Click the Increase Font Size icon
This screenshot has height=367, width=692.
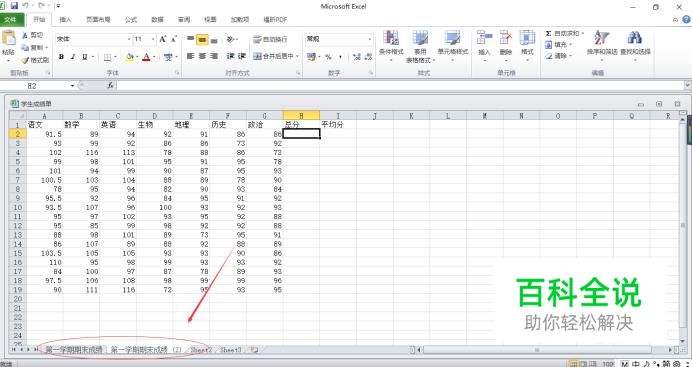coord(163,39)
